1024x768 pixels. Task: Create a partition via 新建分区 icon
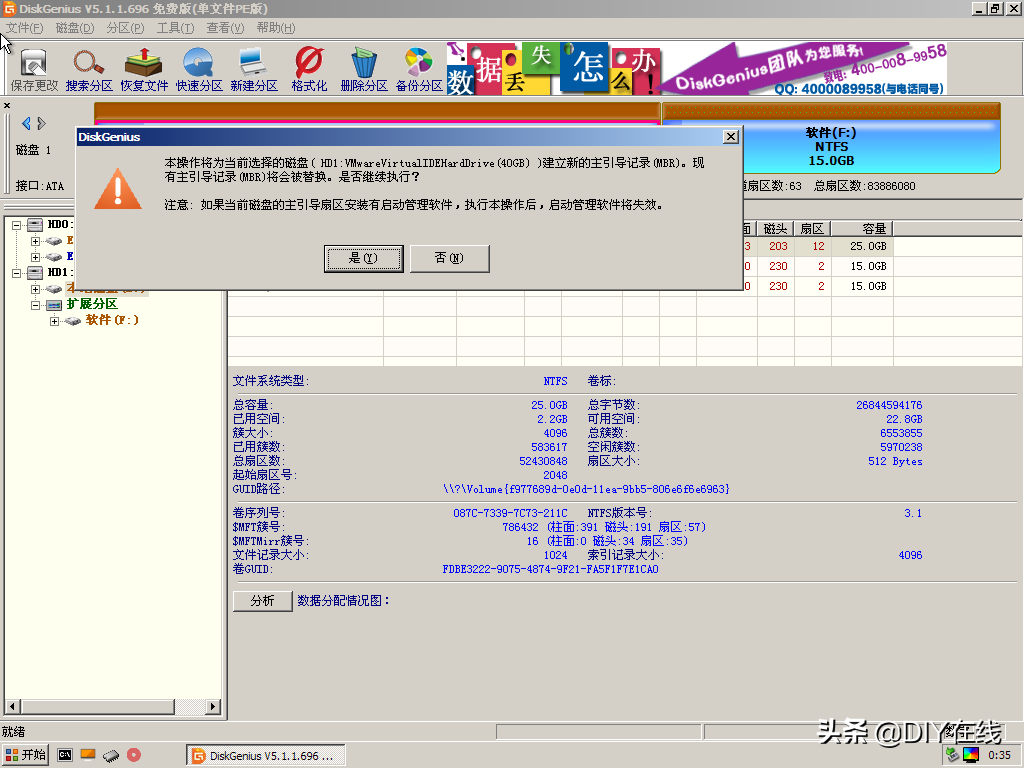click(253, 67)
